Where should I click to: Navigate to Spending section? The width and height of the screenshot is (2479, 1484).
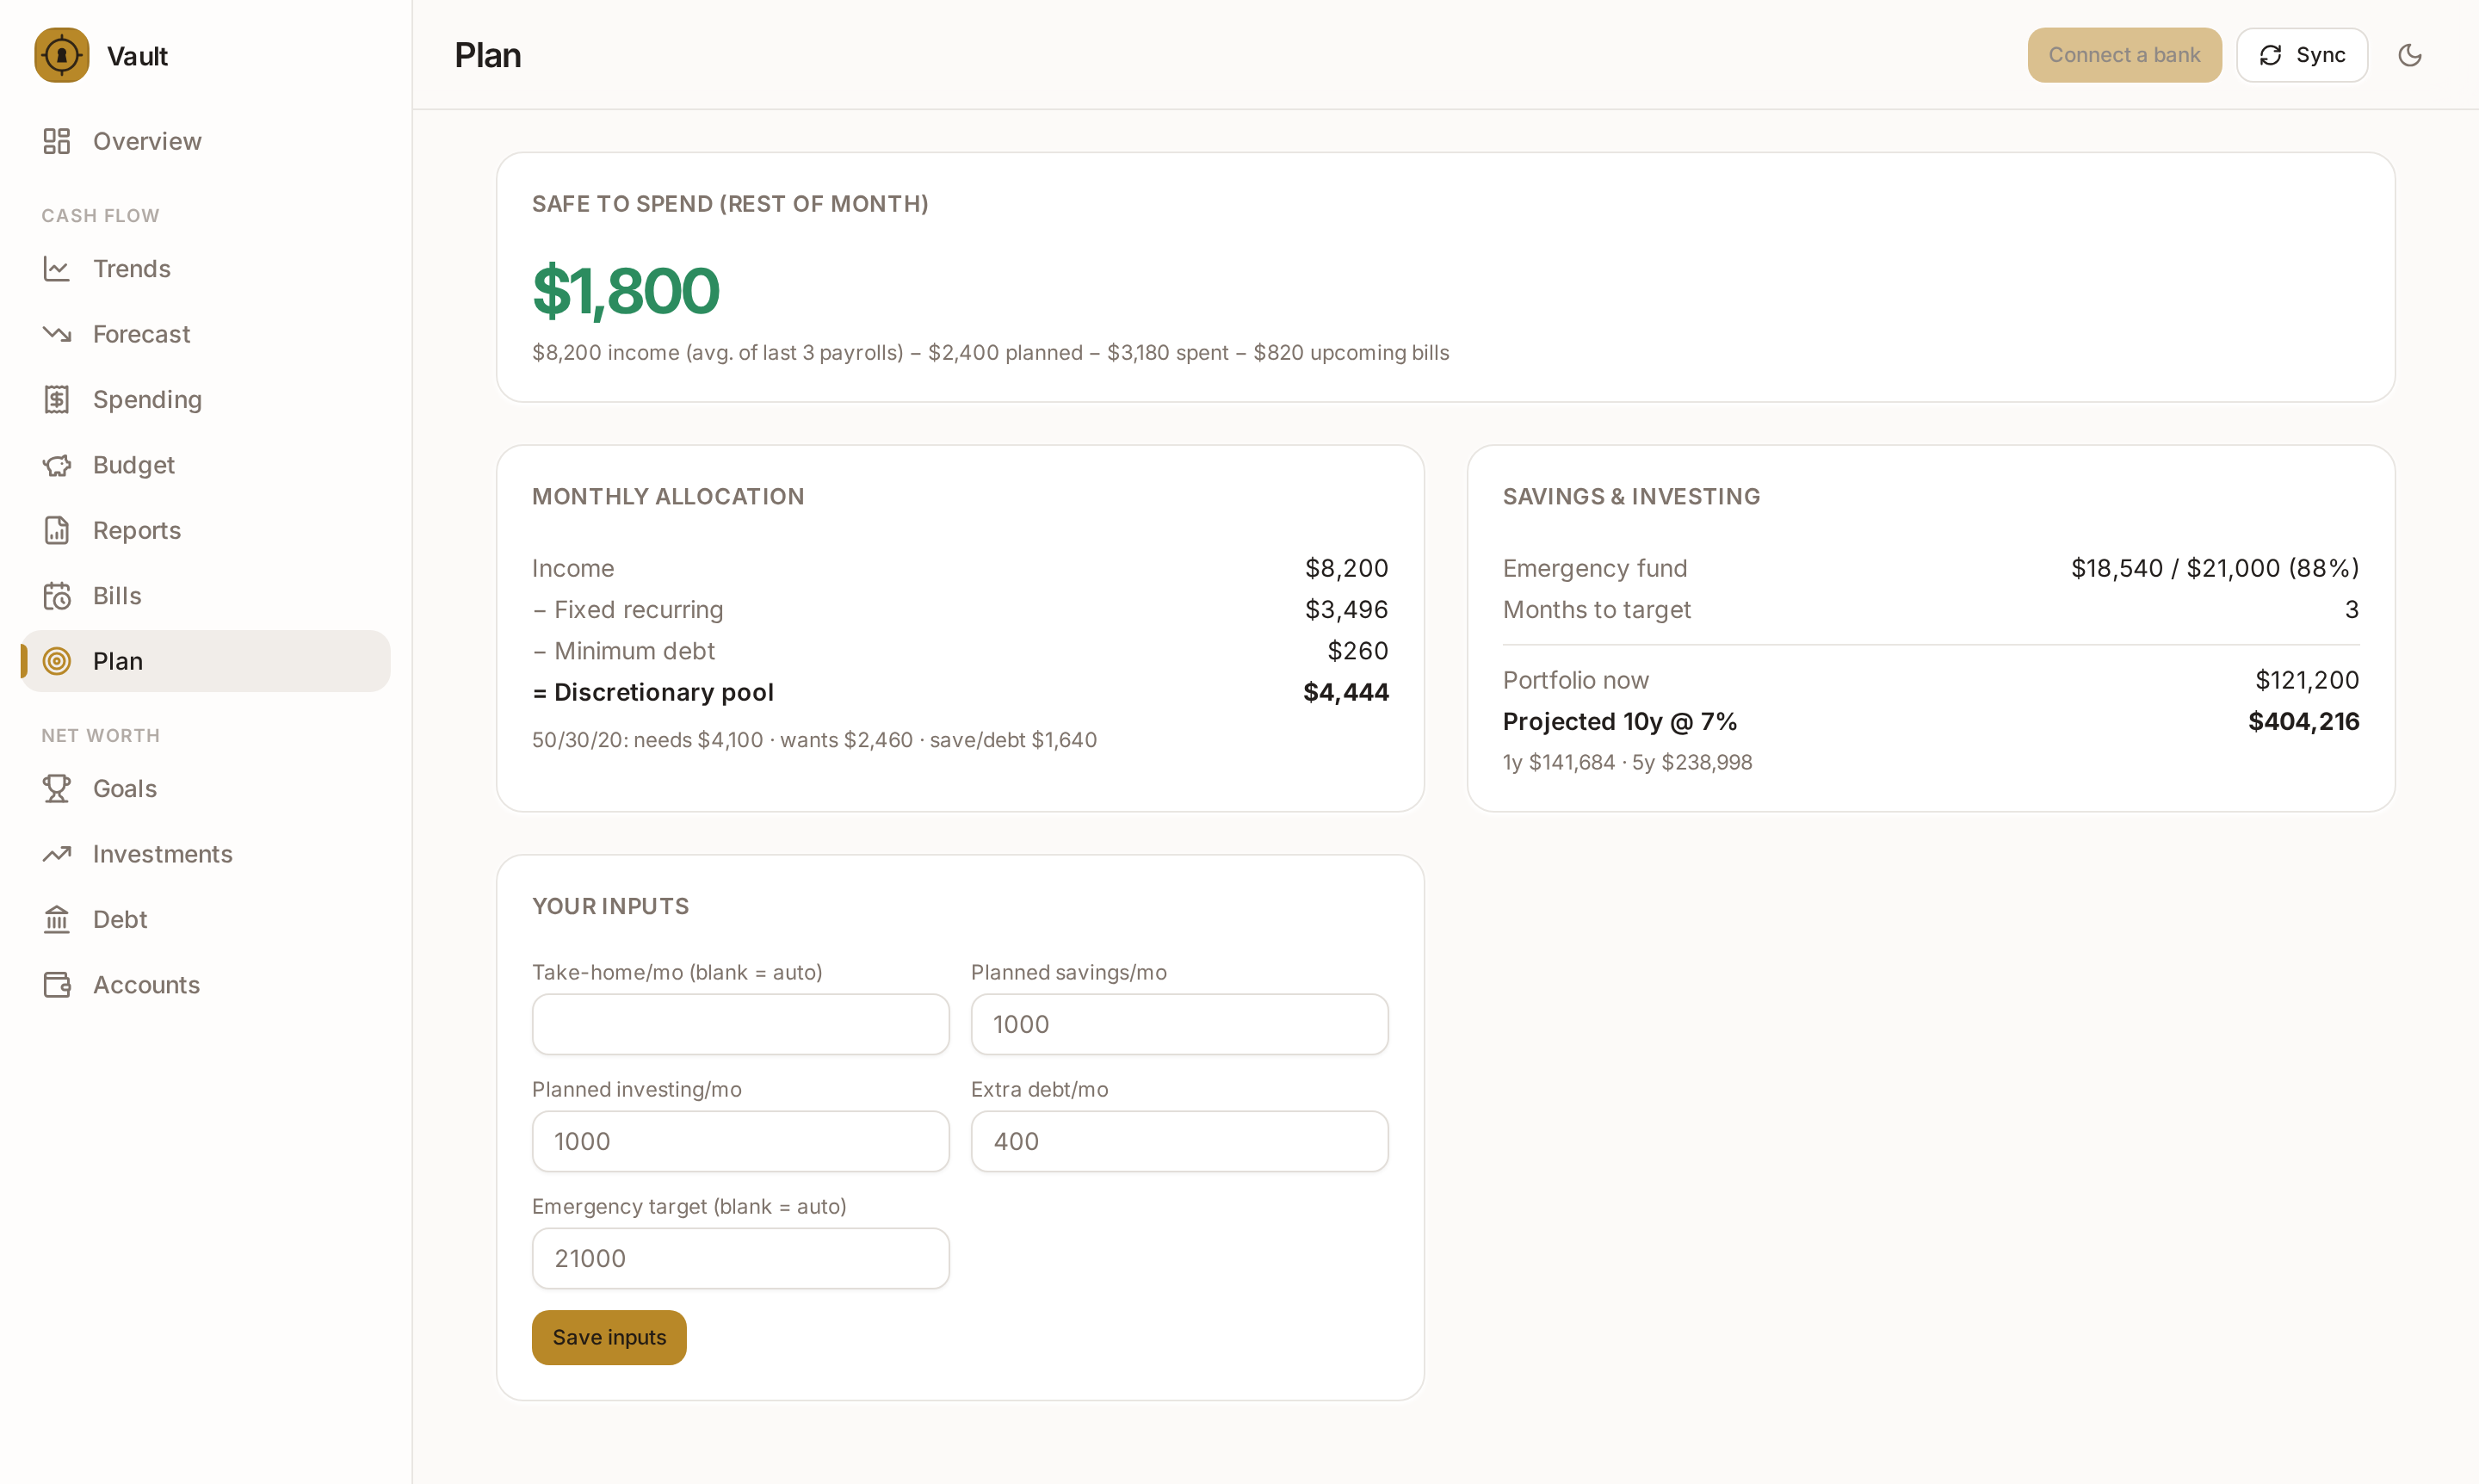pos(205,399)
